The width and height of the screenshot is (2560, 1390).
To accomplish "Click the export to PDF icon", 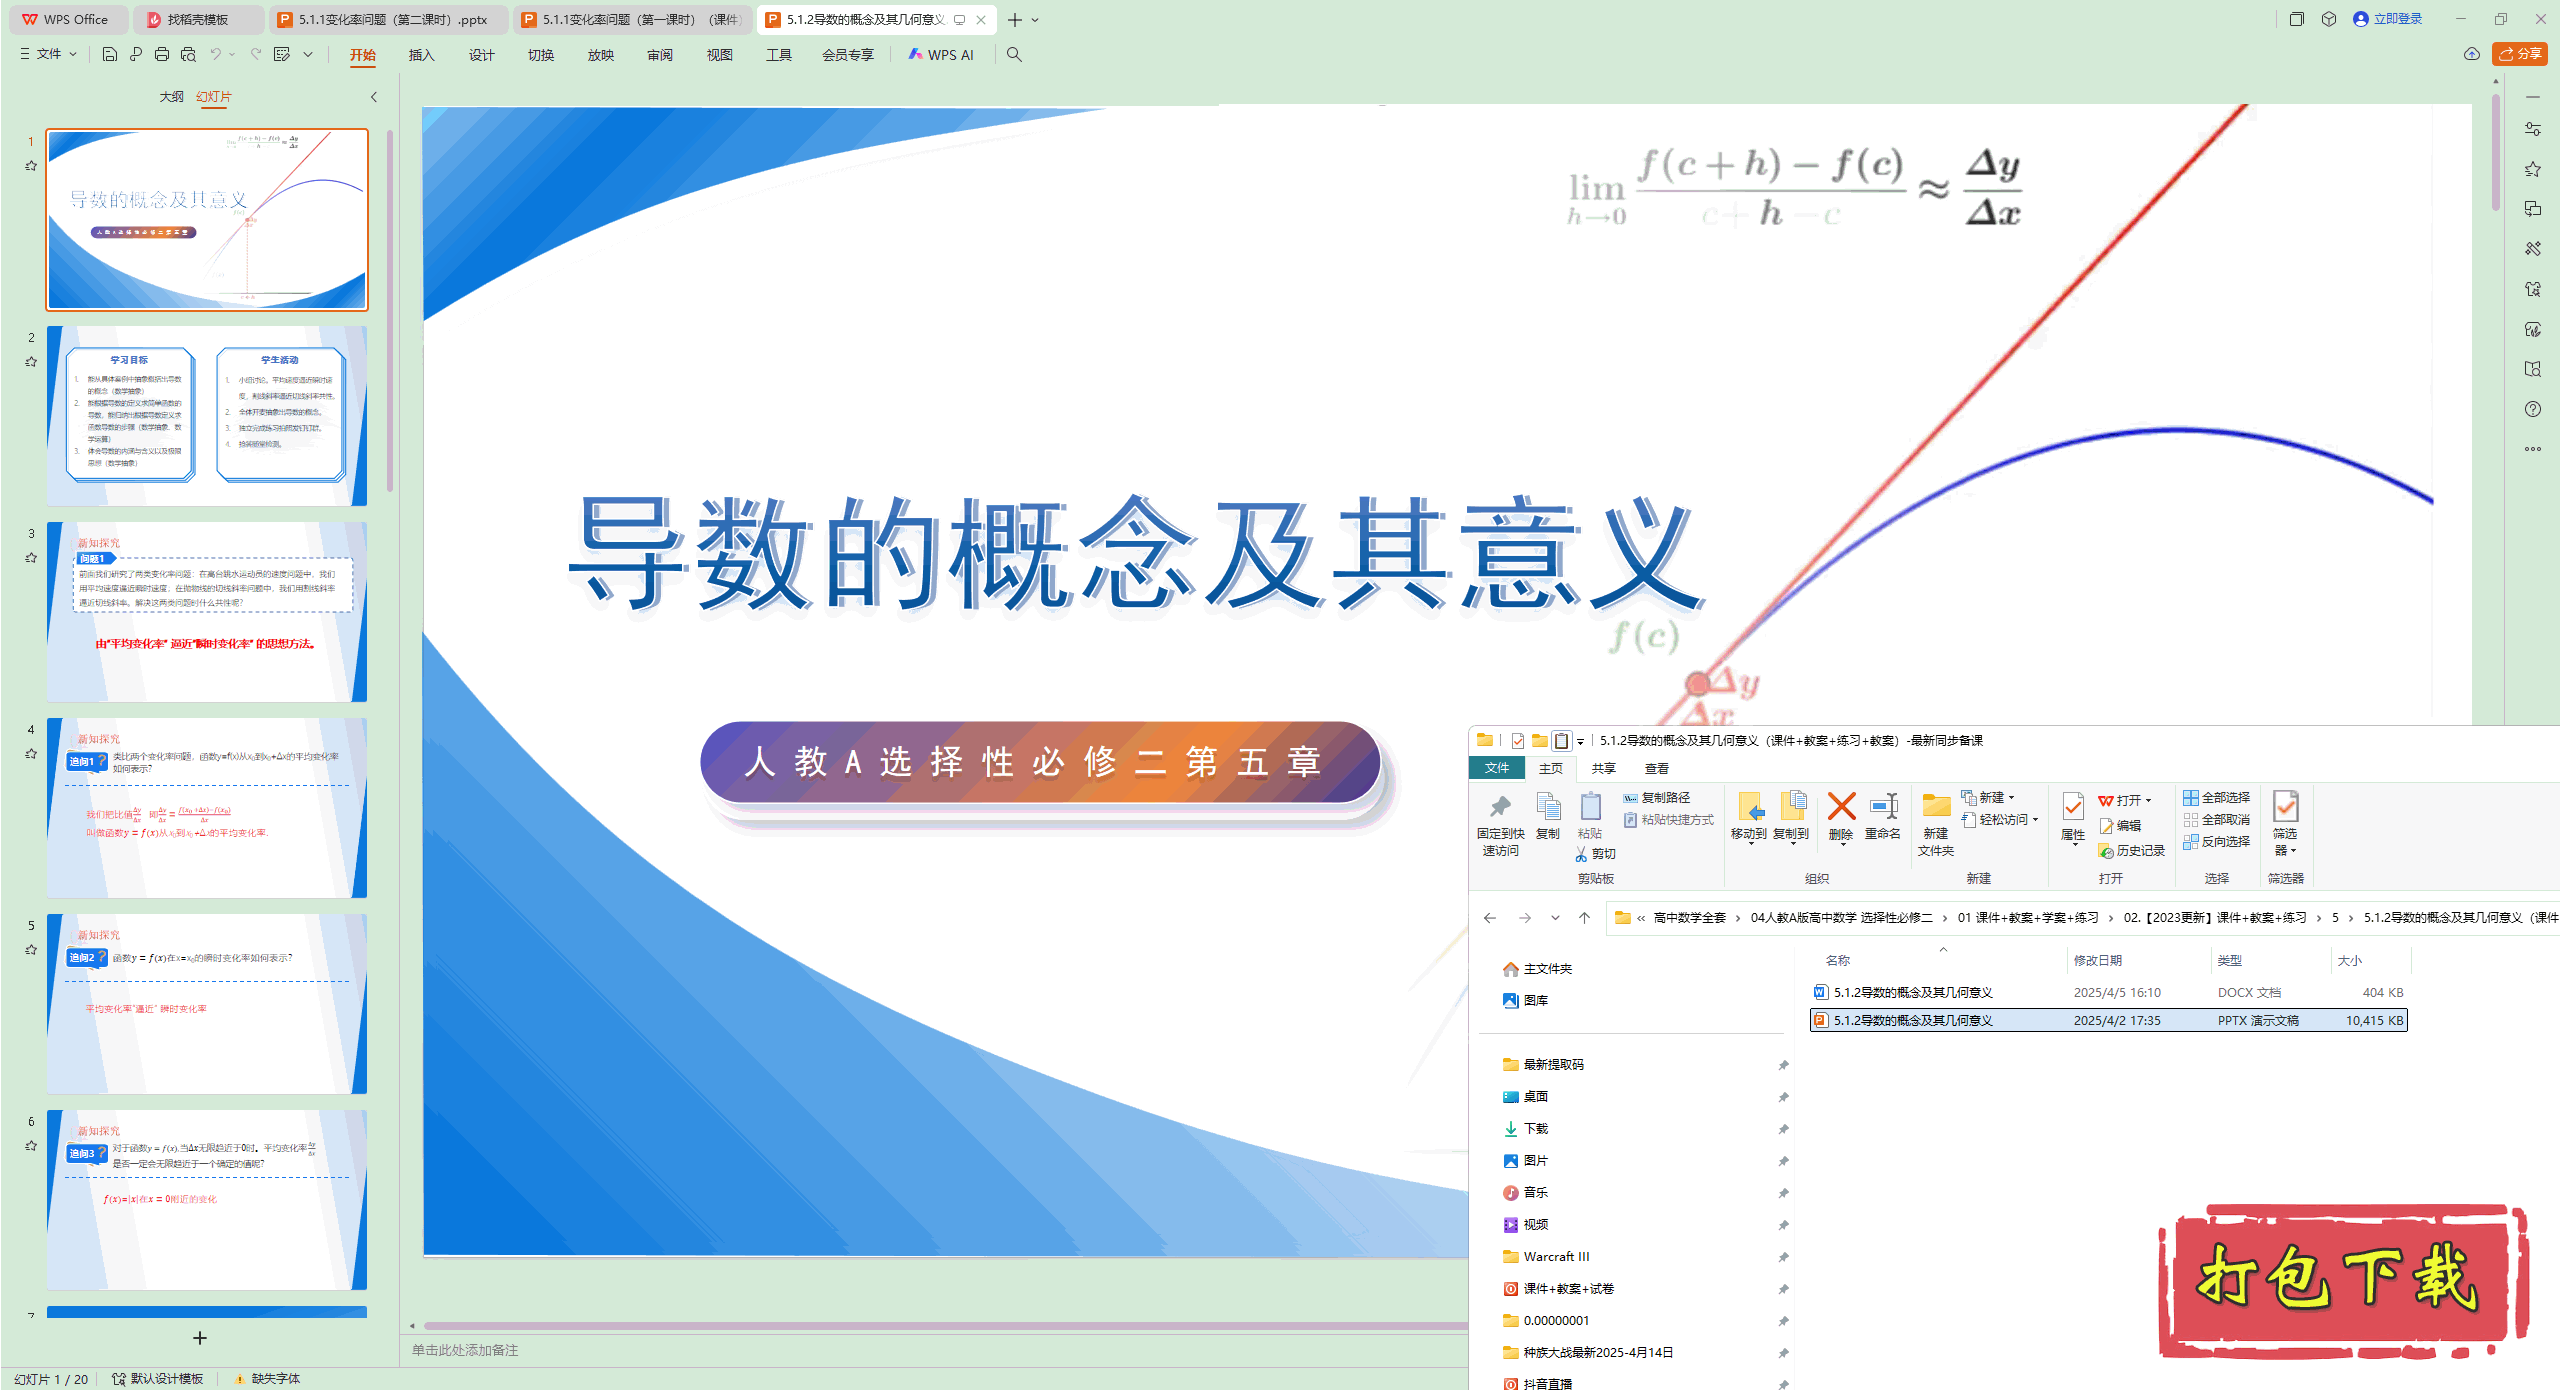I will click(x=136, y=54).
